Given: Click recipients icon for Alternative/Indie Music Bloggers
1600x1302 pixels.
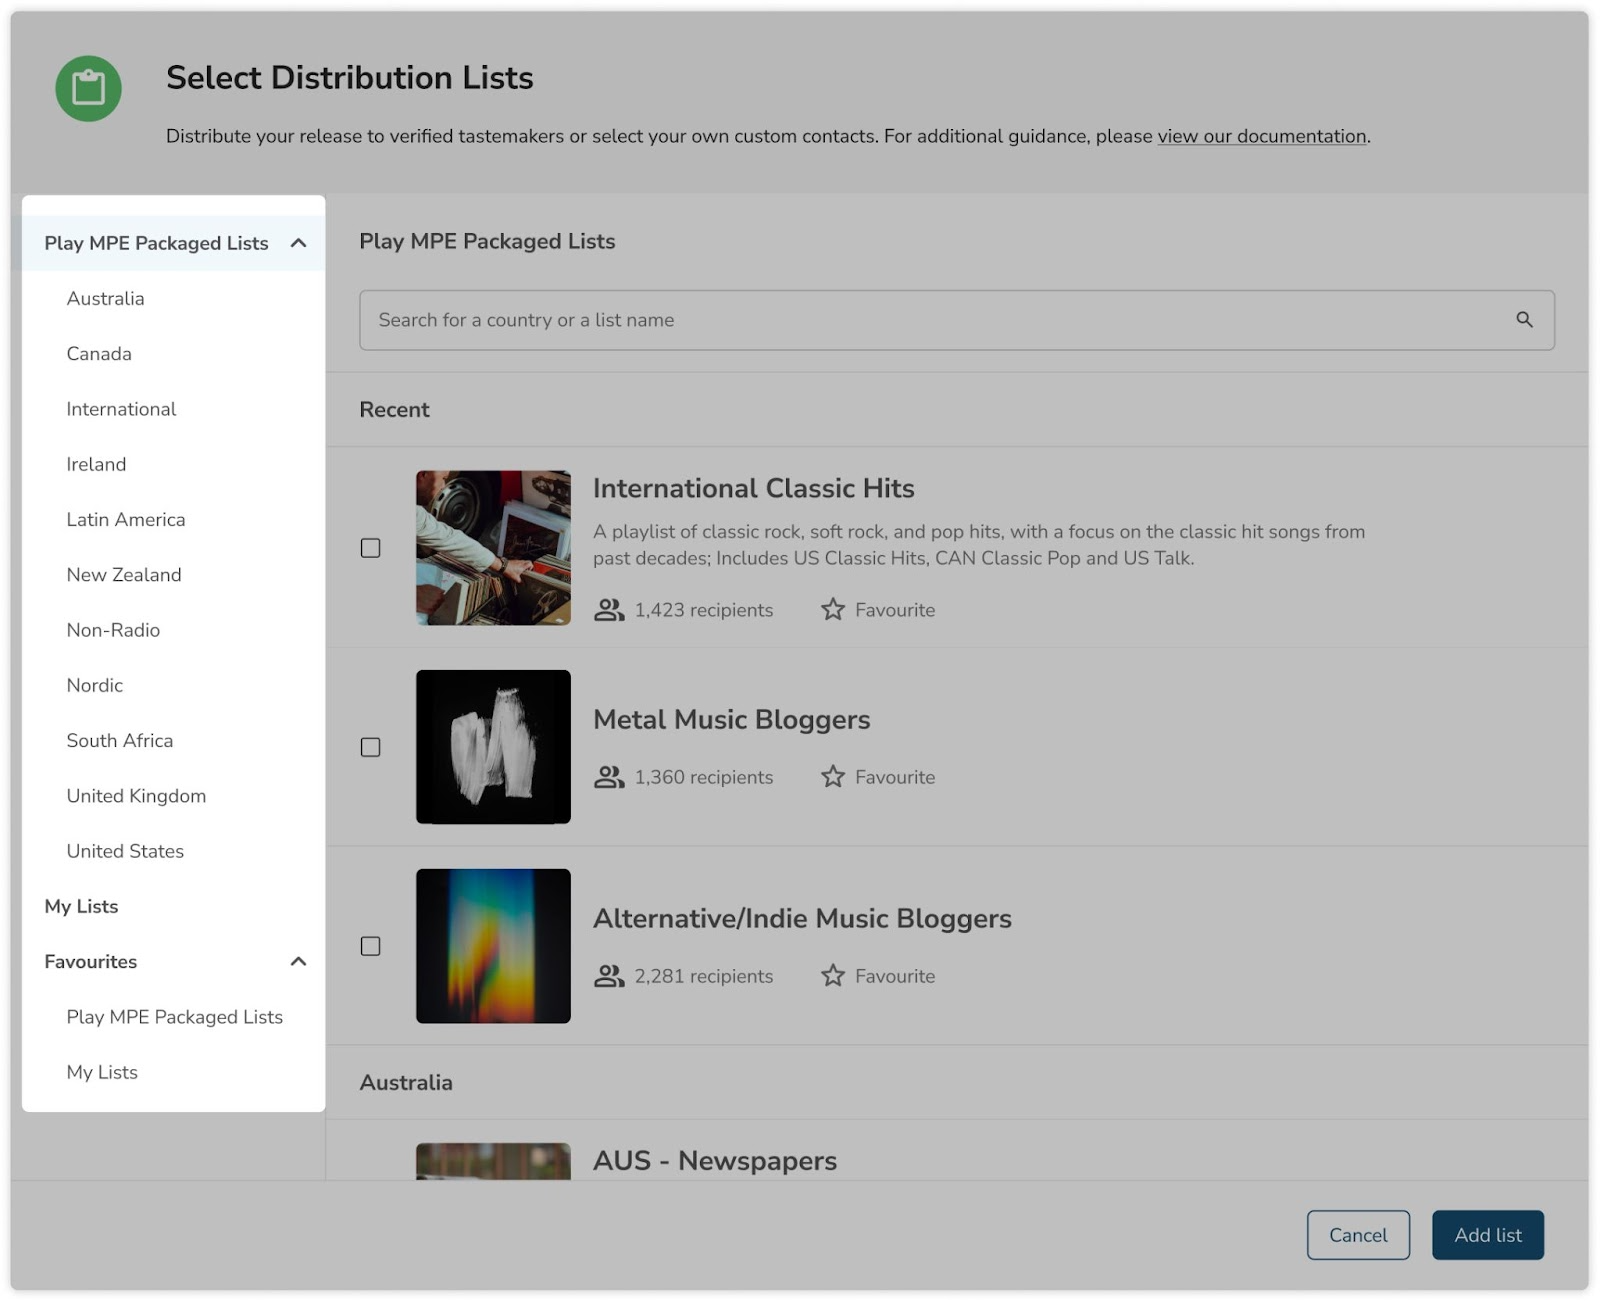Looking at the screenshot, I should tap(608, 976).
